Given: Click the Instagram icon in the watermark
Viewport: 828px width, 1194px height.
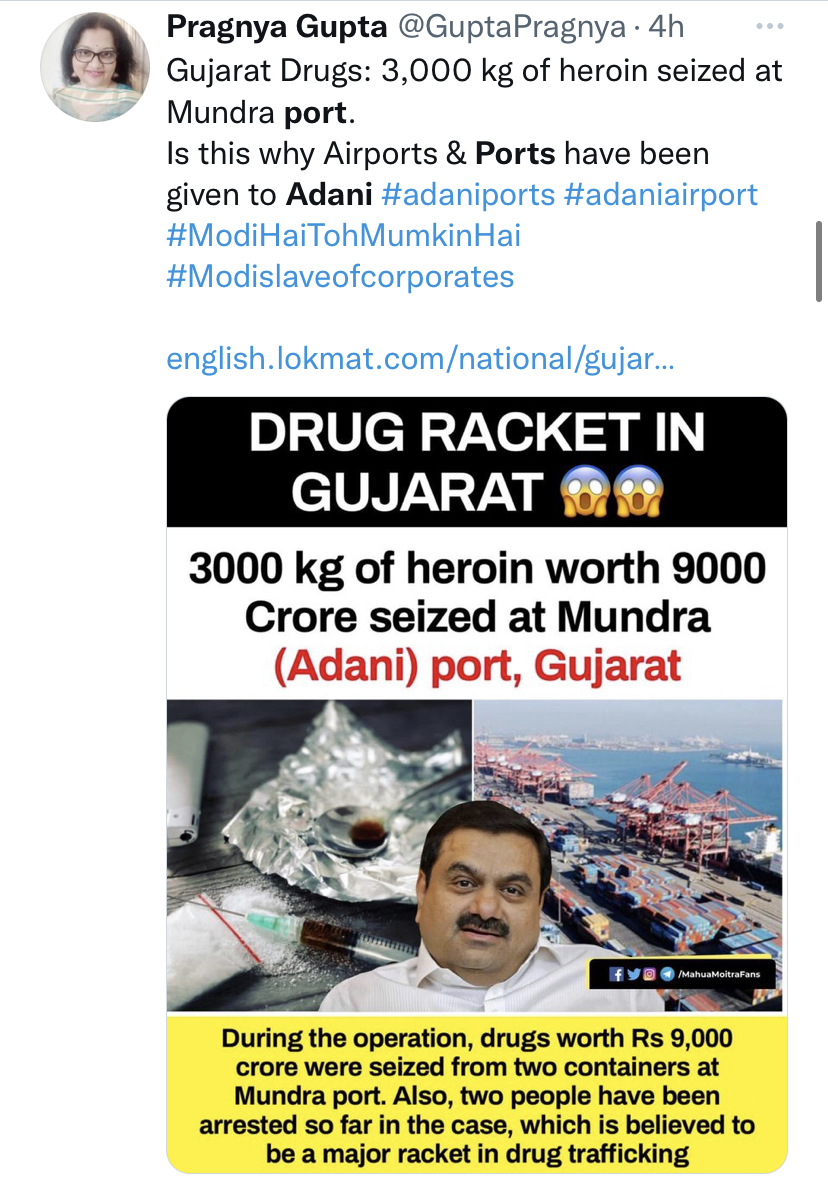Looking at the screenshot, I should tap(649, 974).
